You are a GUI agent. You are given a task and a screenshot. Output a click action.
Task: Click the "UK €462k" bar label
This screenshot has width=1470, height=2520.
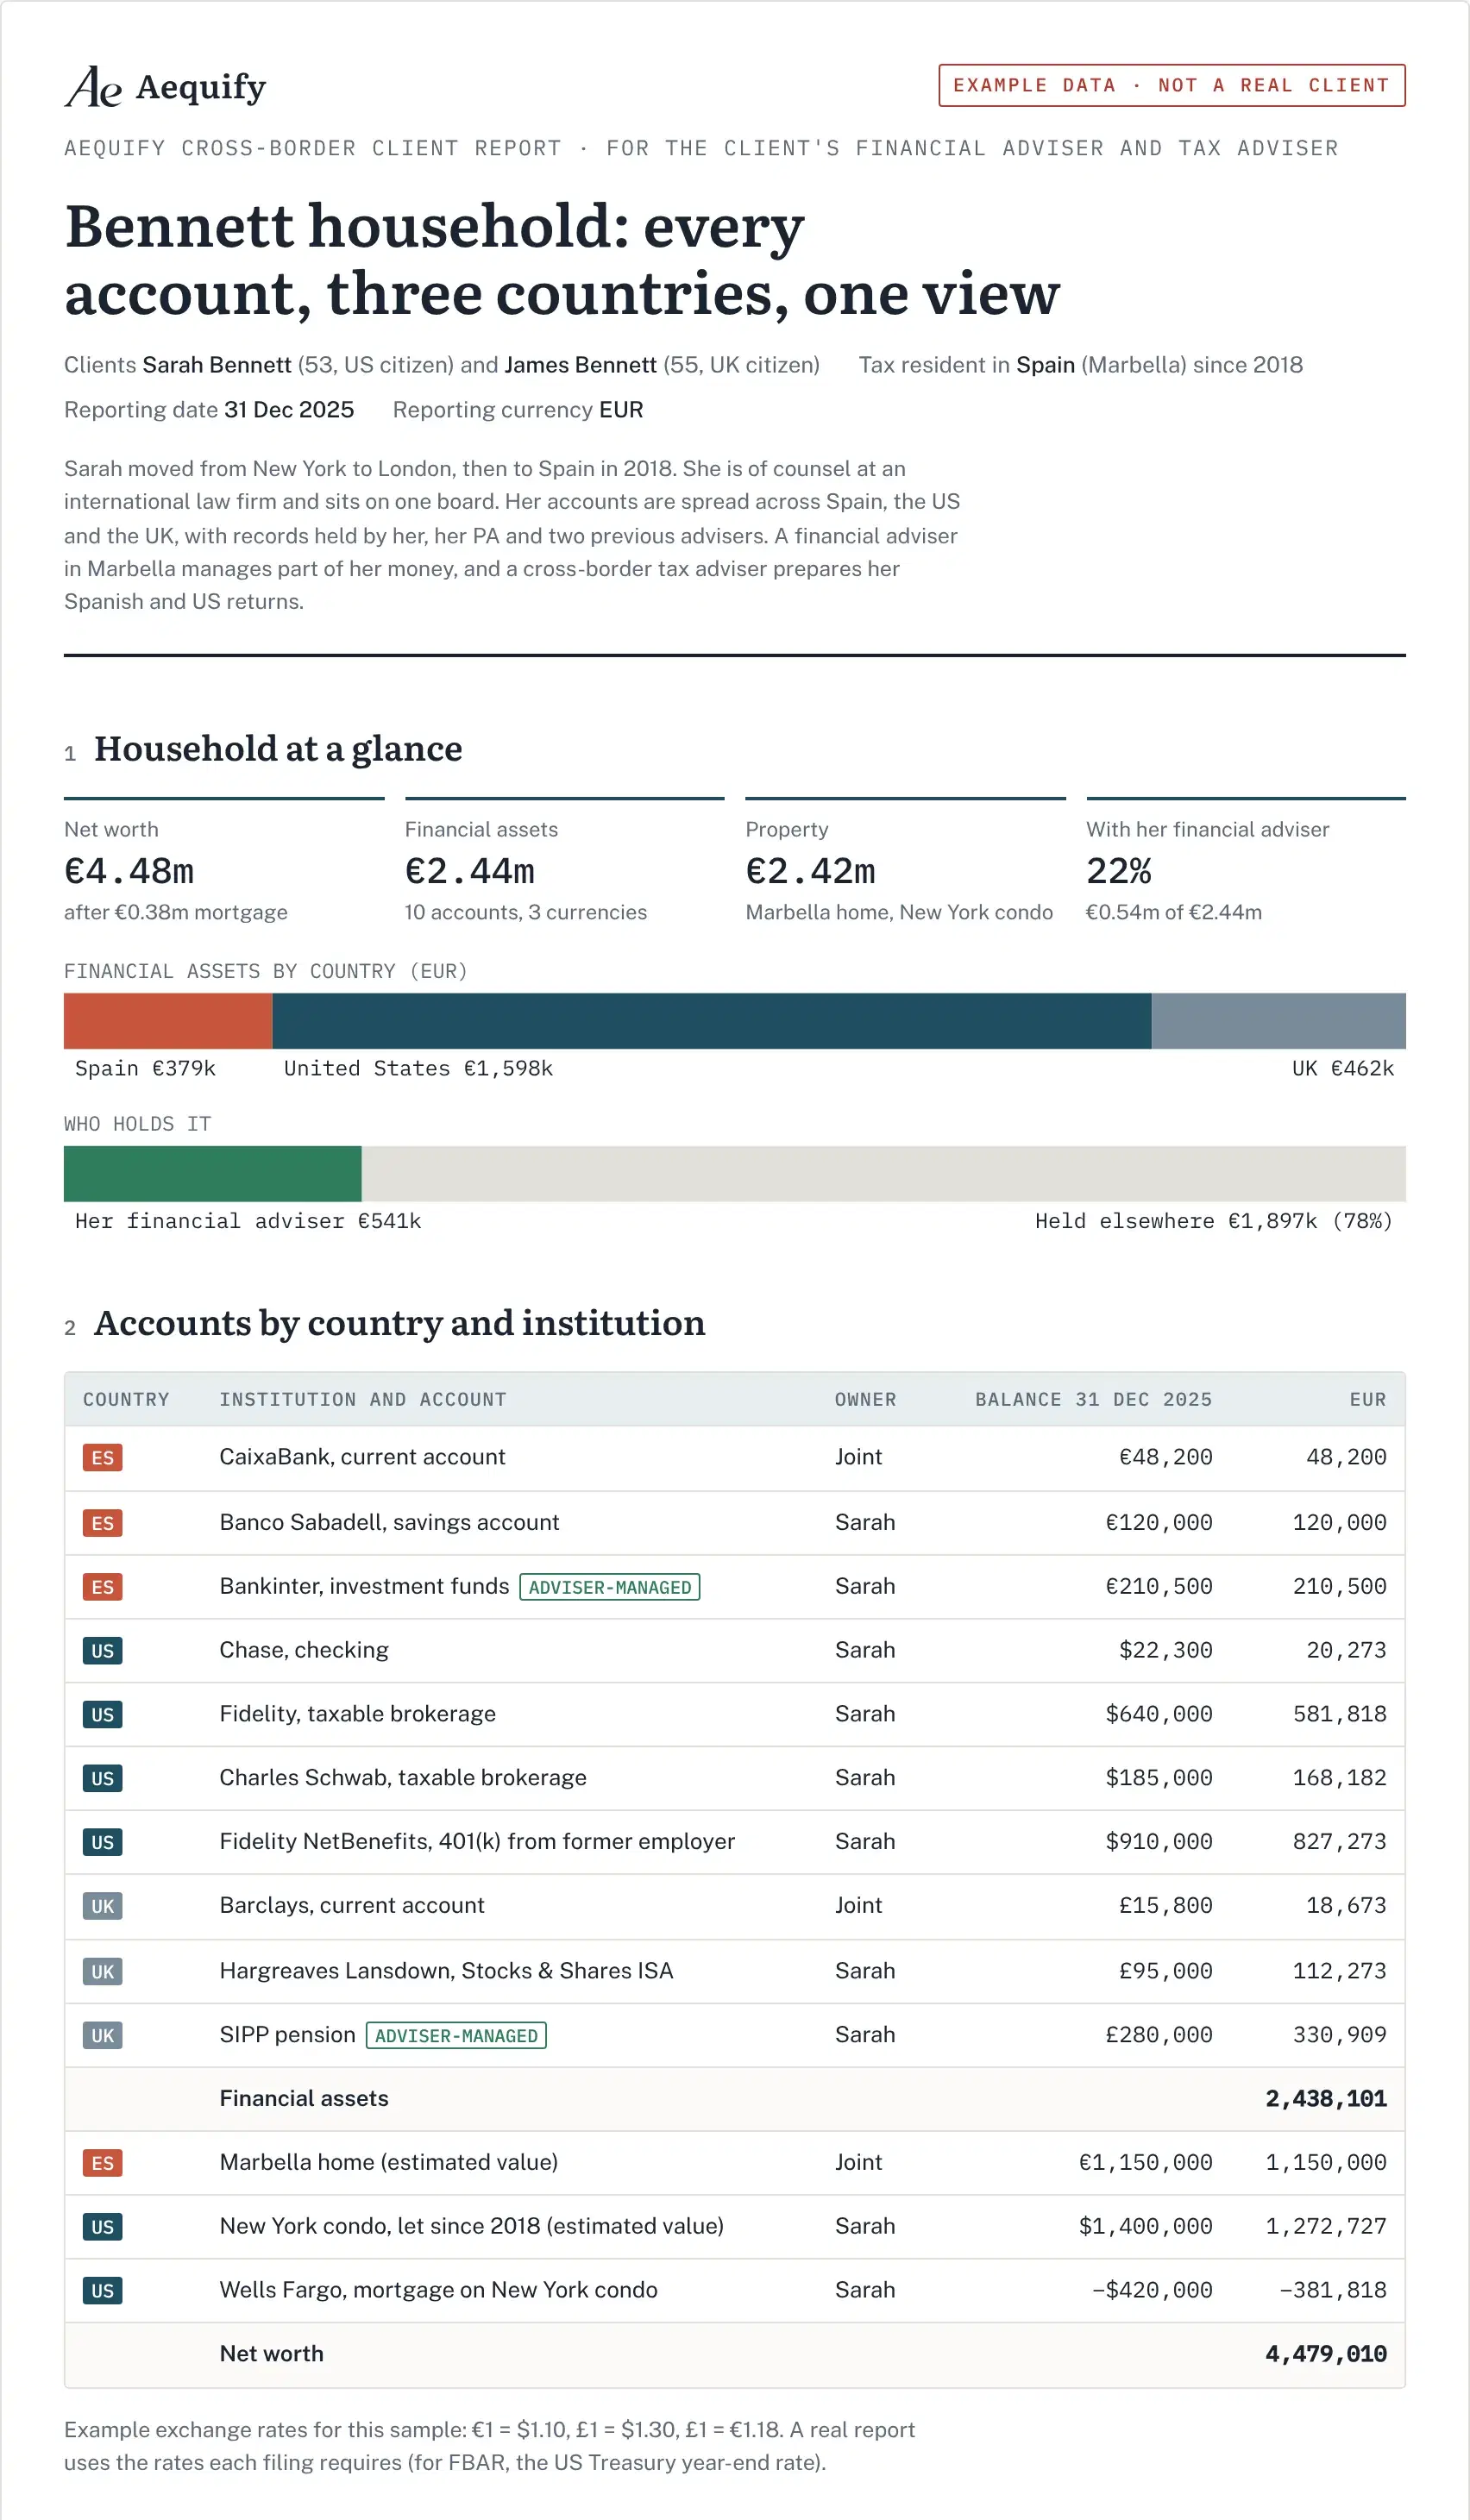[x=1343, y=1069]
